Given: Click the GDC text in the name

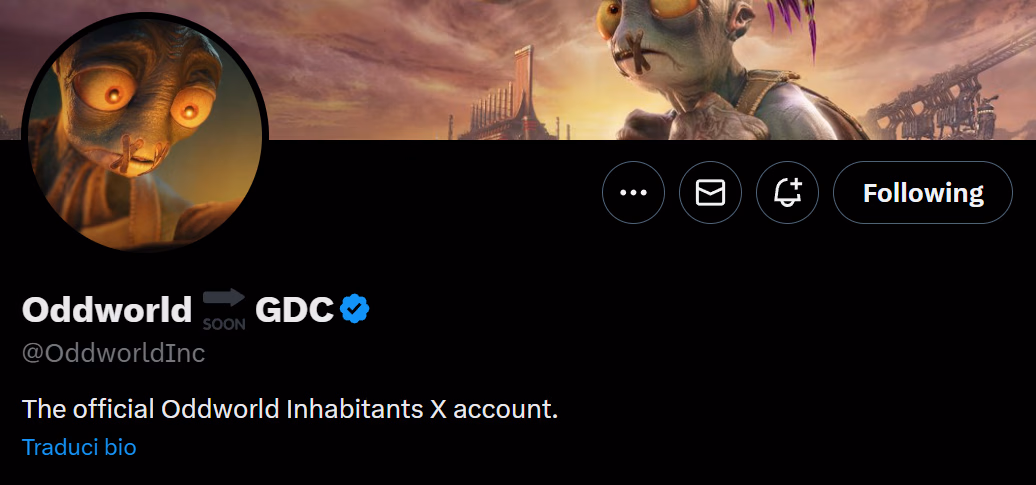Looking at the screenshot, I should (293, 310).
